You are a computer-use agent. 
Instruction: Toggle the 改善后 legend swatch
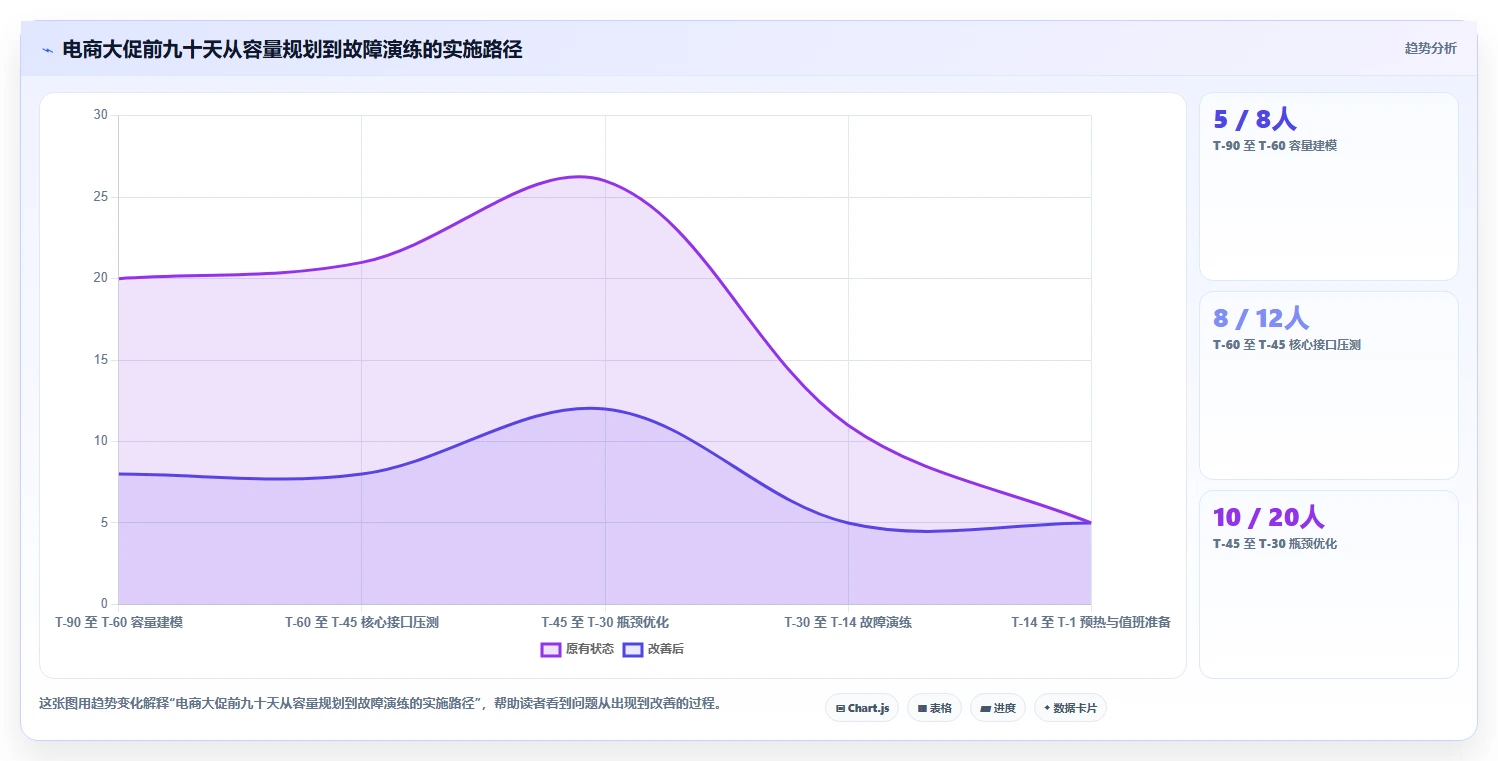point(633,649)
